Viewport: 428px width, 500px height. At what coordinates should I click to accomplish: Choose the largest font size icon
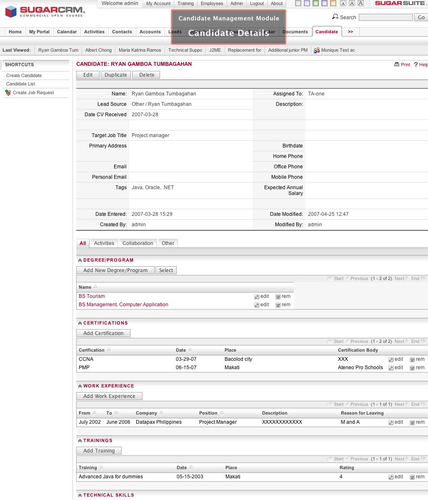(x=361, y=3)
